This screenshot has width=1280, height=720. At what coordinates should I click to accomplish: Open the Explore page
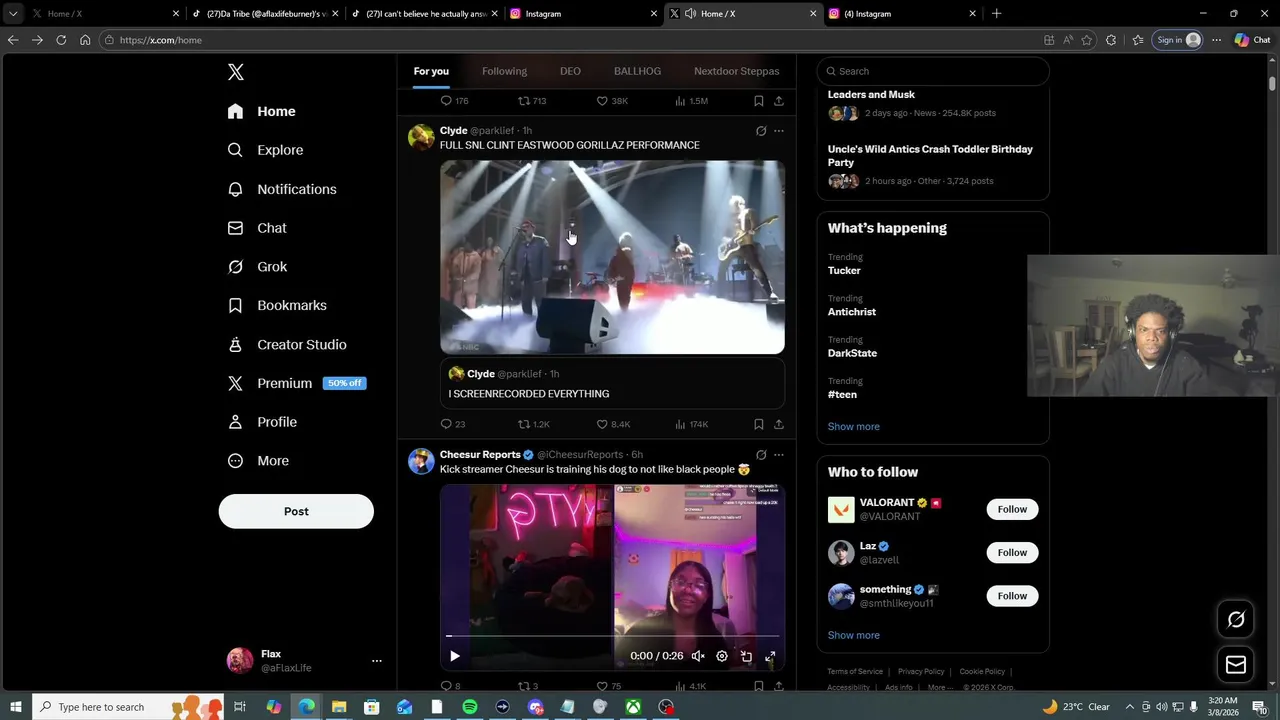[x=265, y=150]
